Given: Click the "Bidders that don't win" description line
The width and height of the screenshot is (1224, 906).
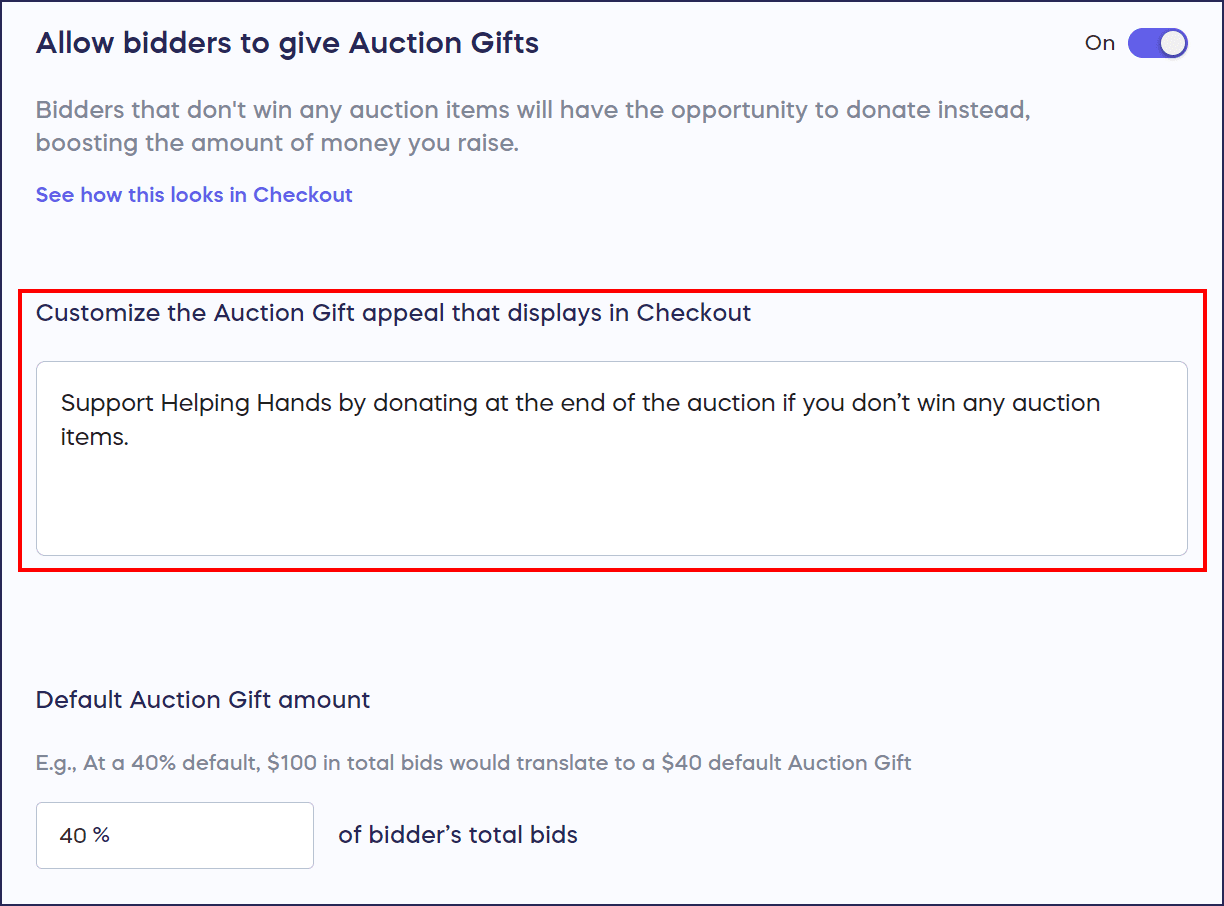Looking at the screenshot, I should coord(532,109).
